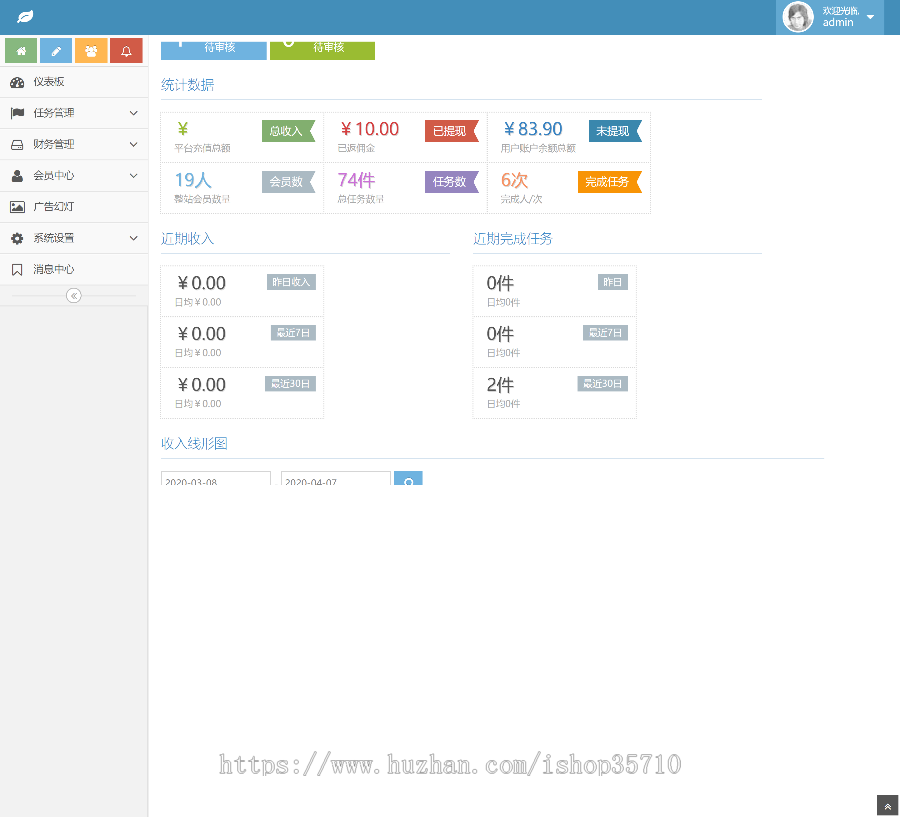
Task: Click the flag icon beside 任务管理
Action: [x=17, y=113]
